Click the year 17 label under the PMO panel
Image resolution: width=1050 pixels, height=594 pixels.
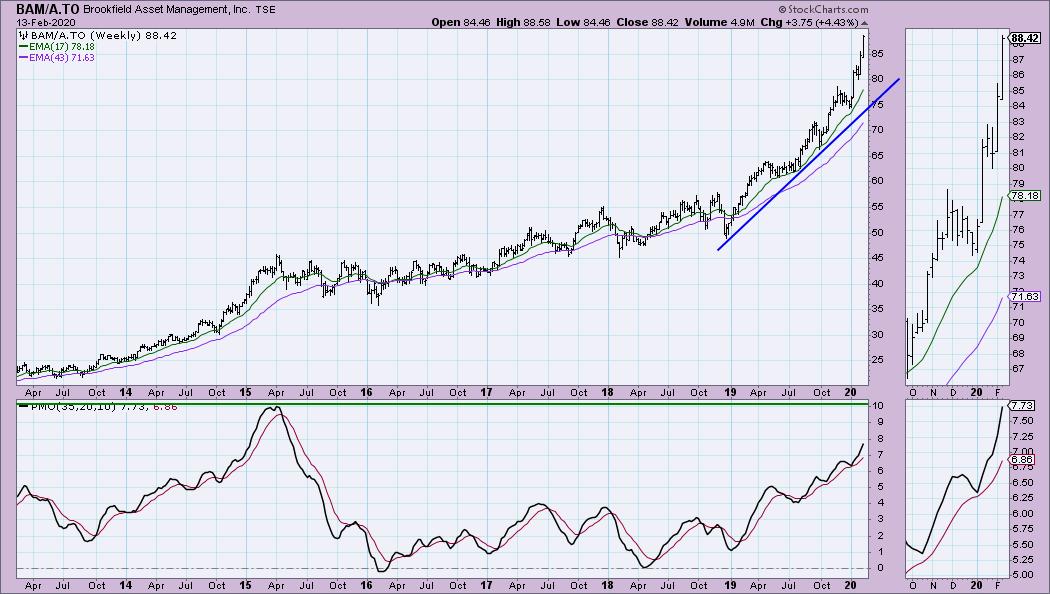coord(487,585)
